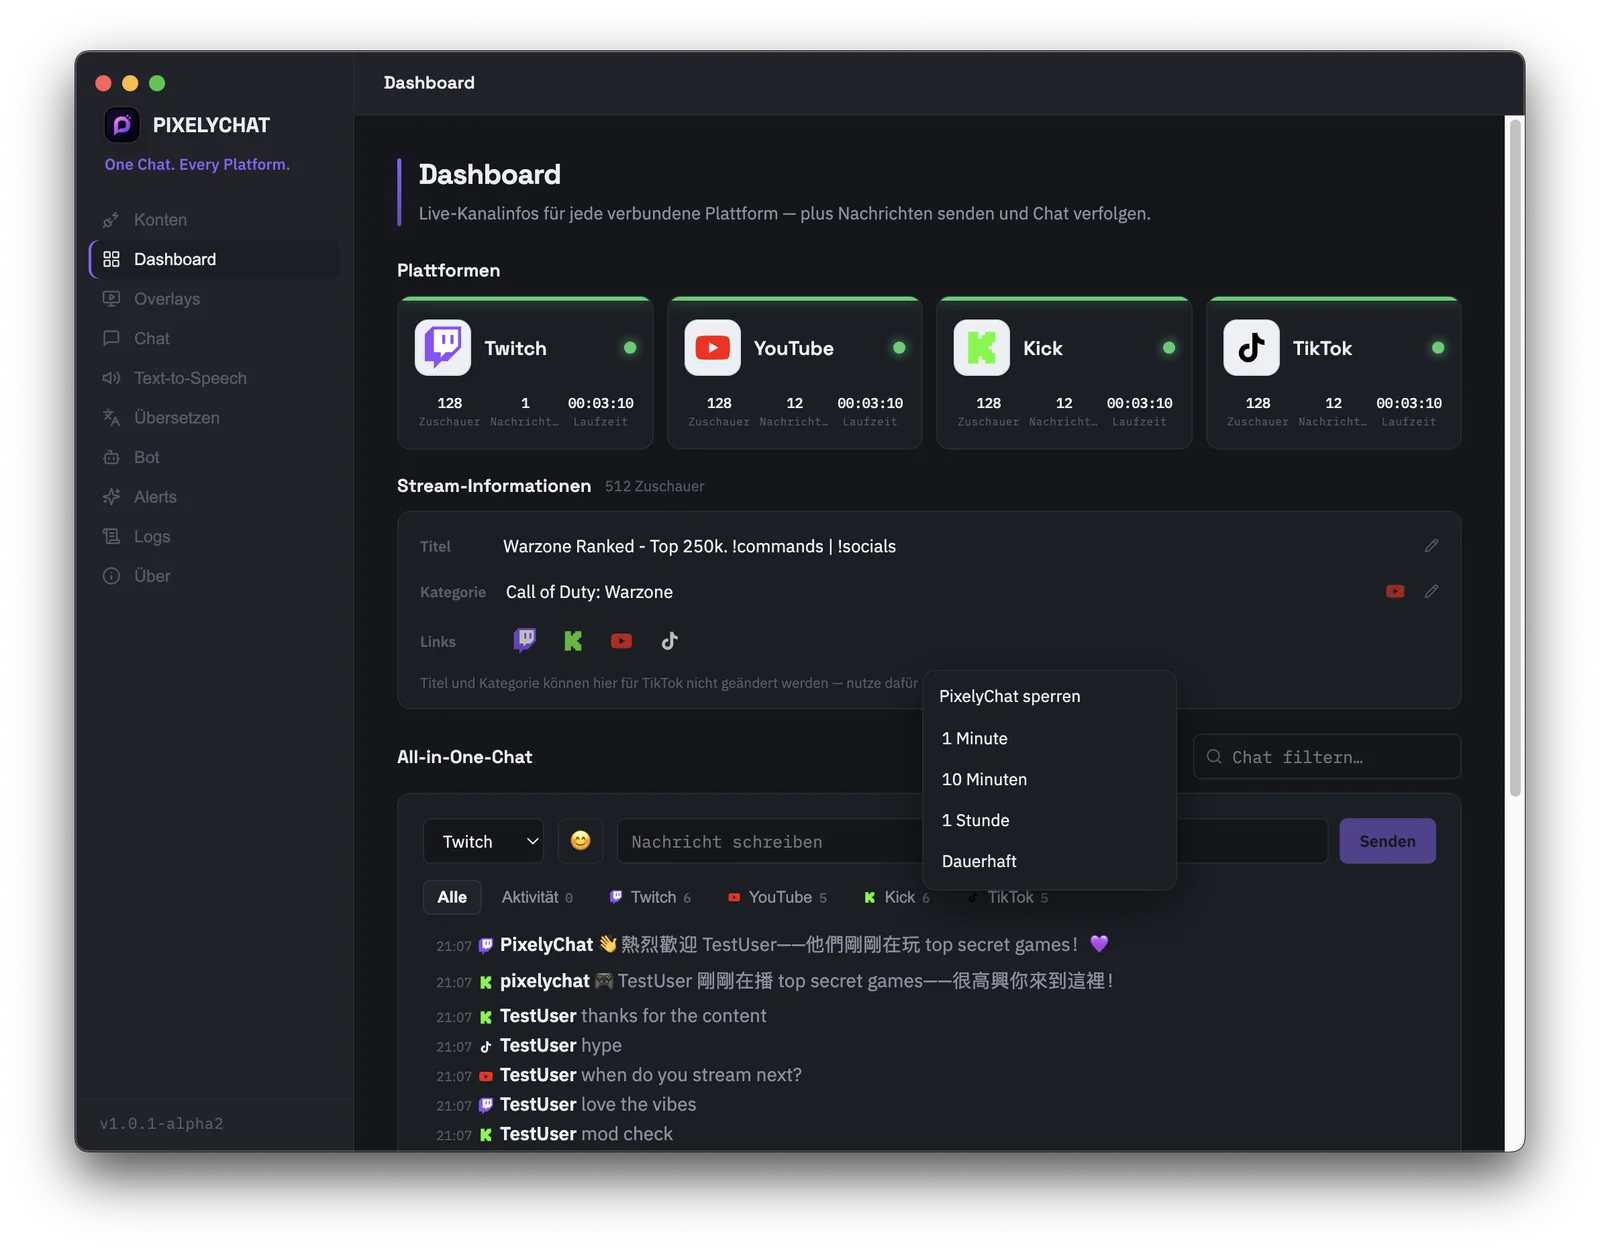Click the Über info icon
The height and width of the screenshot is (1251, 1600).
pyautogui.click(x=111, y=576)
